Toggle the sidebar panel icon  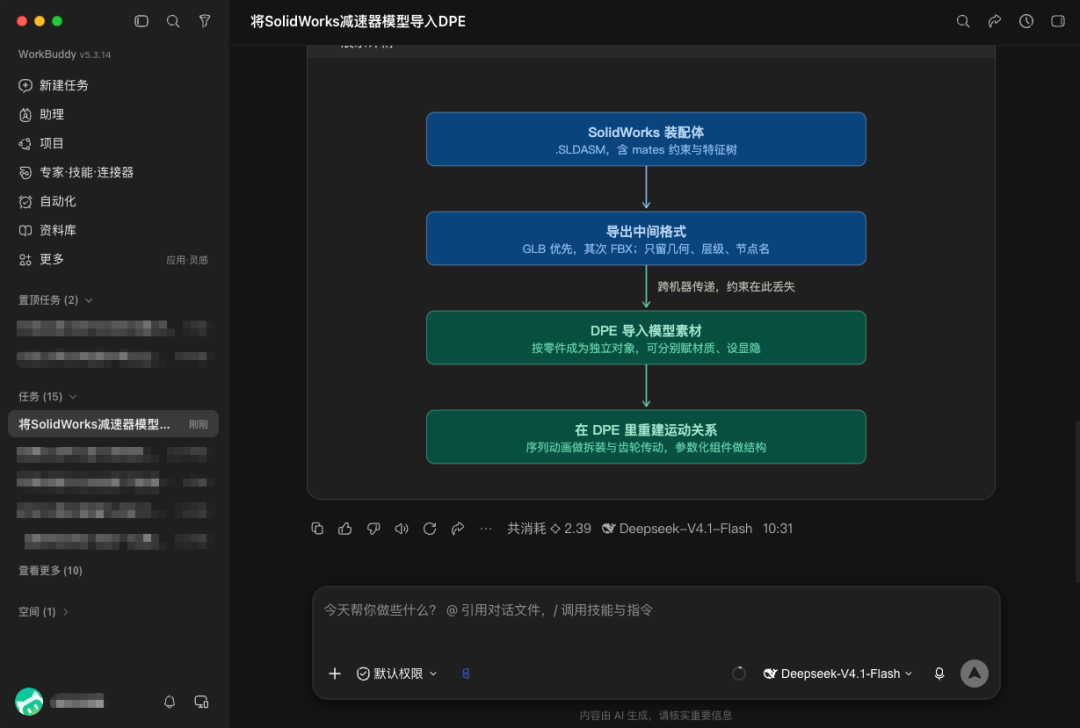pyautogui.click(x=141, y=21)
